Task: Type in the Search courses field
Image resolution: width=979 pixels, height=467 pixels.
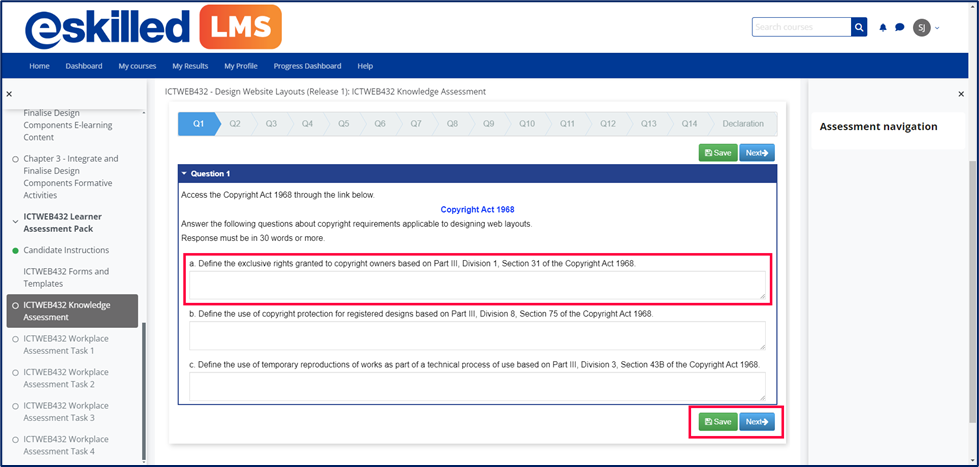Action: click(x=802, y=27)
